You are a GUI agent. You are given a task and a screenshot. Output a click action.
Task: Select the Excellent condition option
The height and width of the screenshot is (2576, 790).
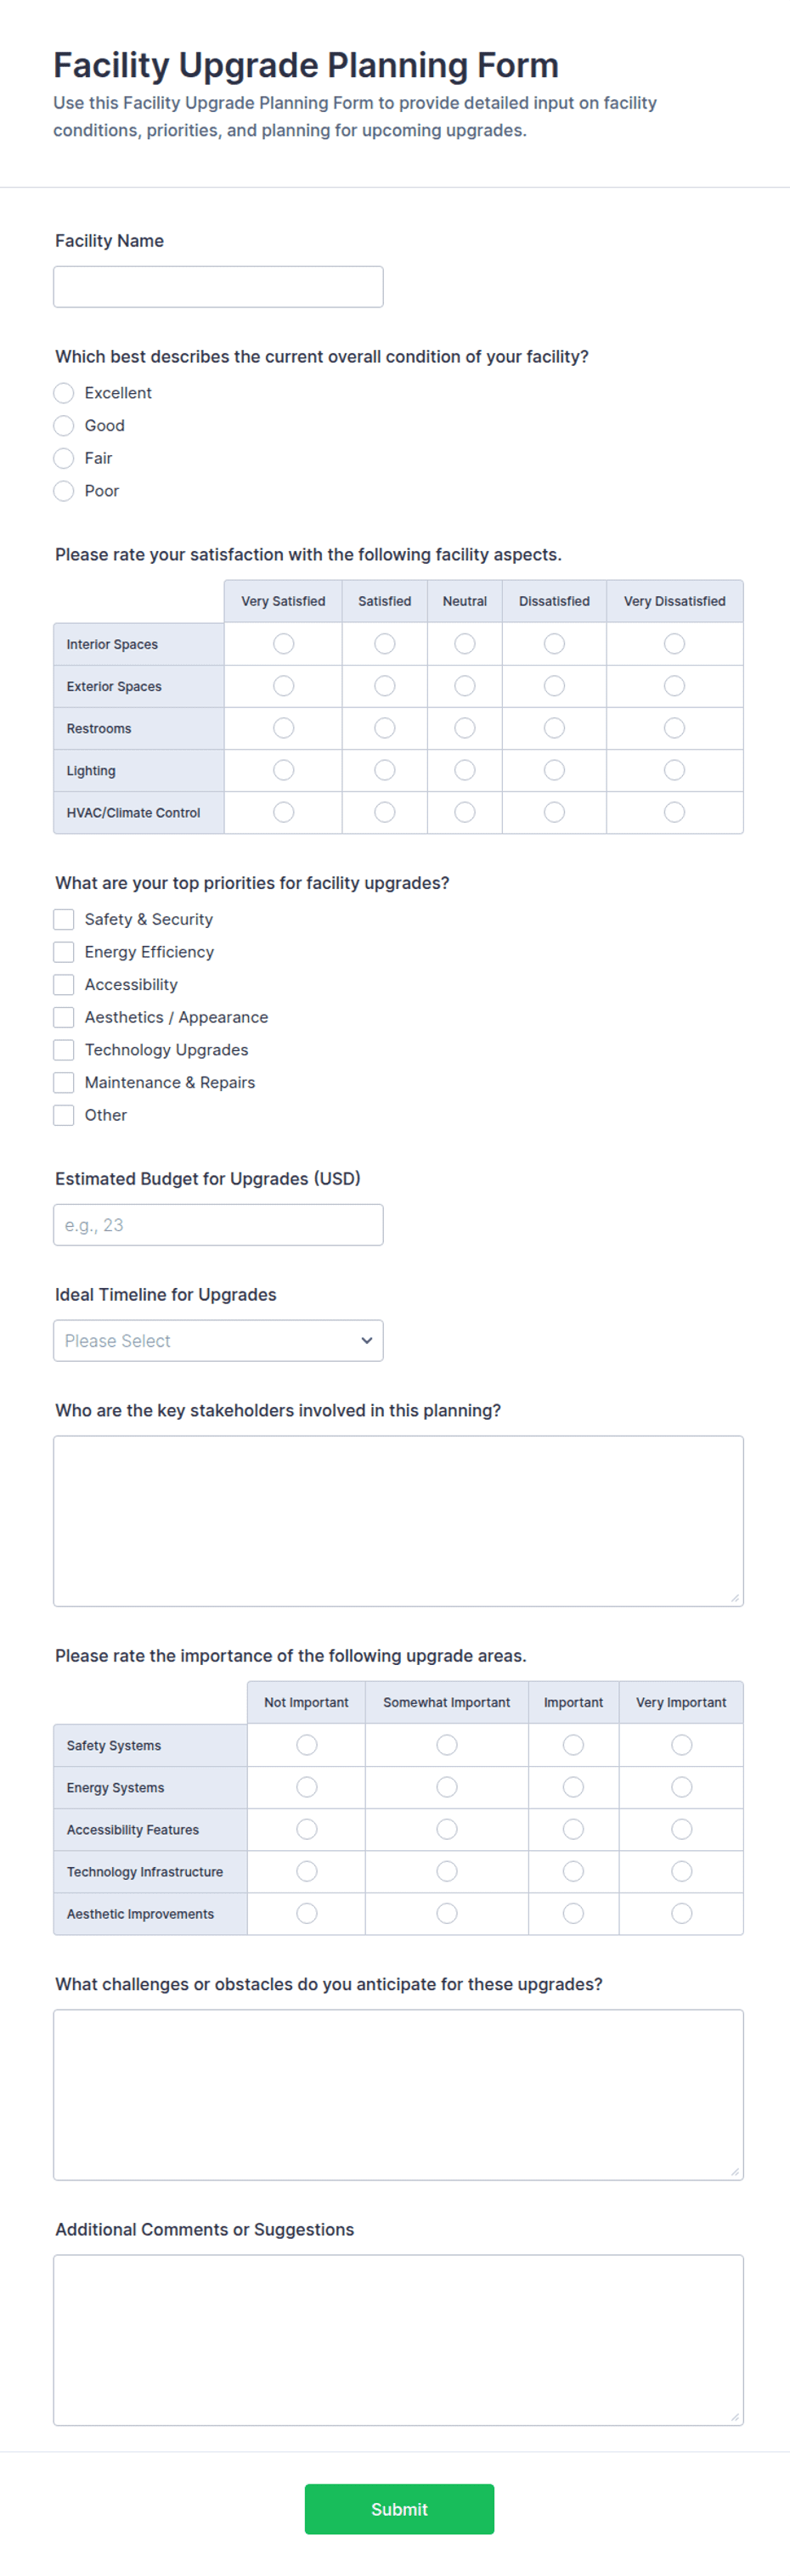pos(64,393)
